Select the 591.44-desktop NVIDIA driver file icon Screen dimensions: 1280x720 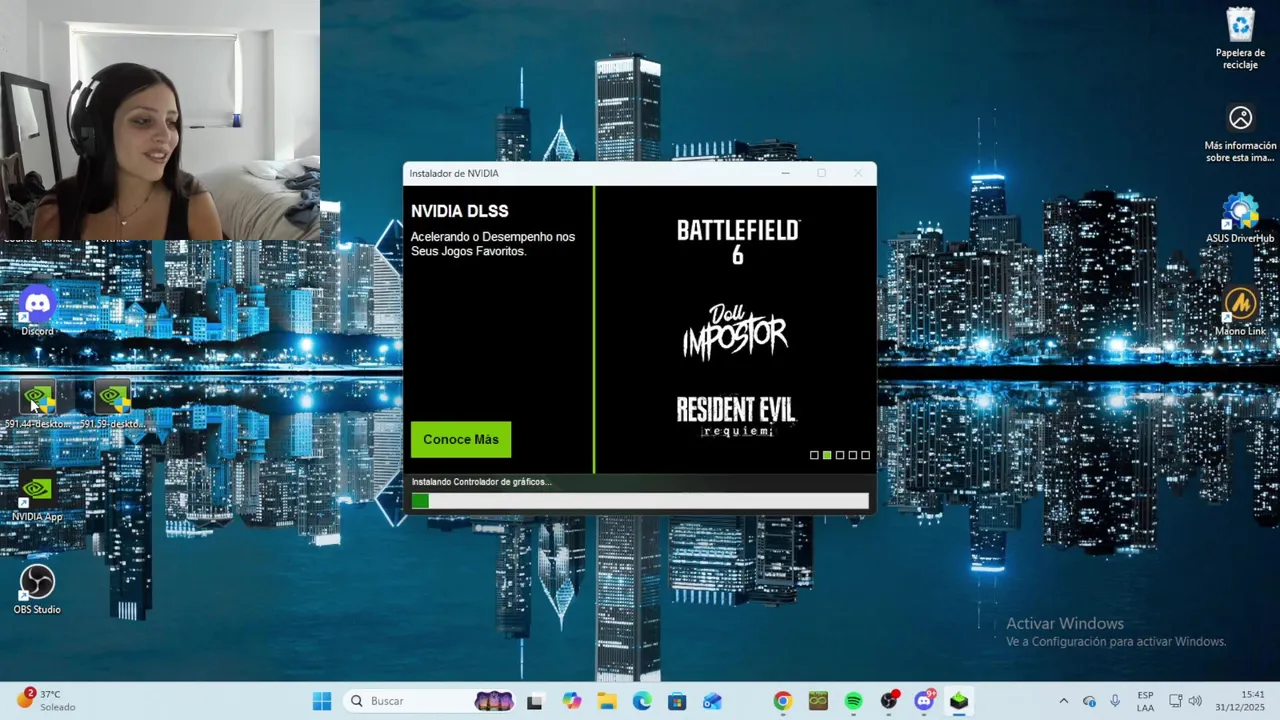[x=38, y=406]
